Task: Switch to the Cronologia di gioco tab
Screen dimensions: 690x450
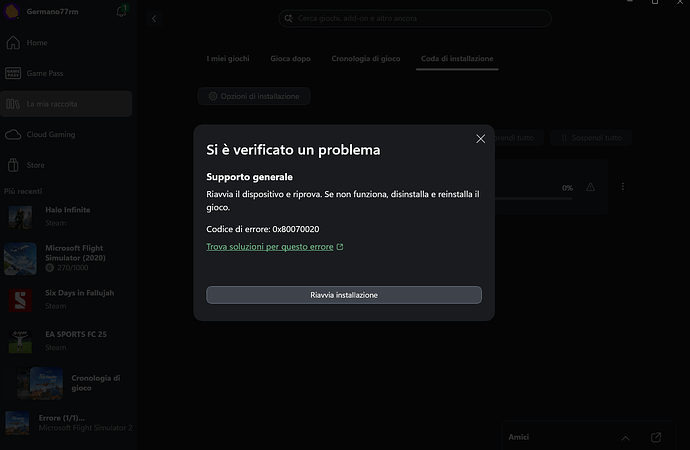Action: 364,59
